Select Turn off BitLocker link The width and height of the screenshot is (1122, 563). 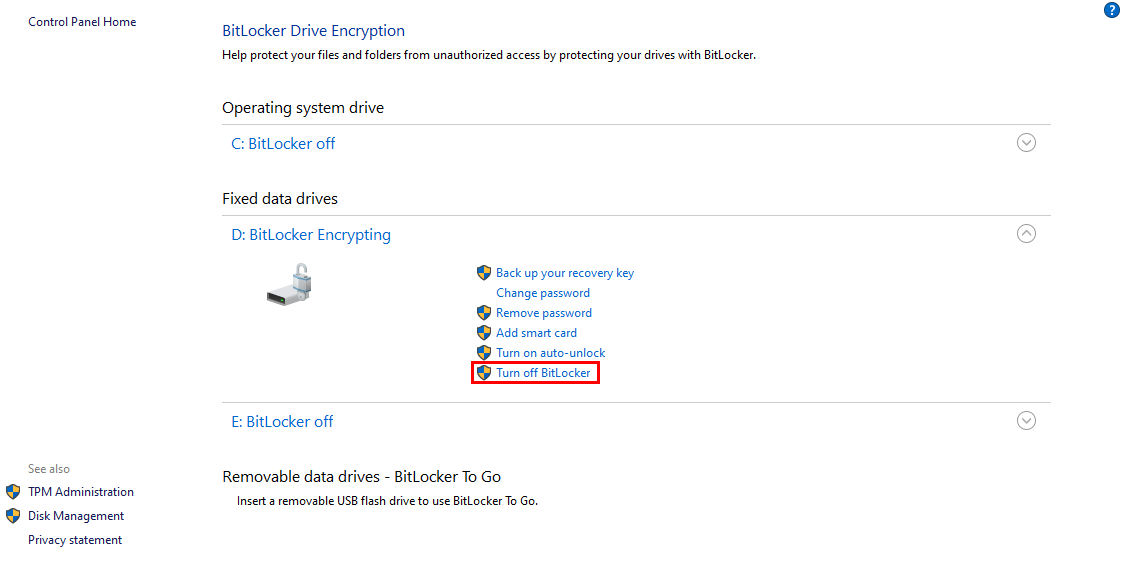(x=543, y=373)
